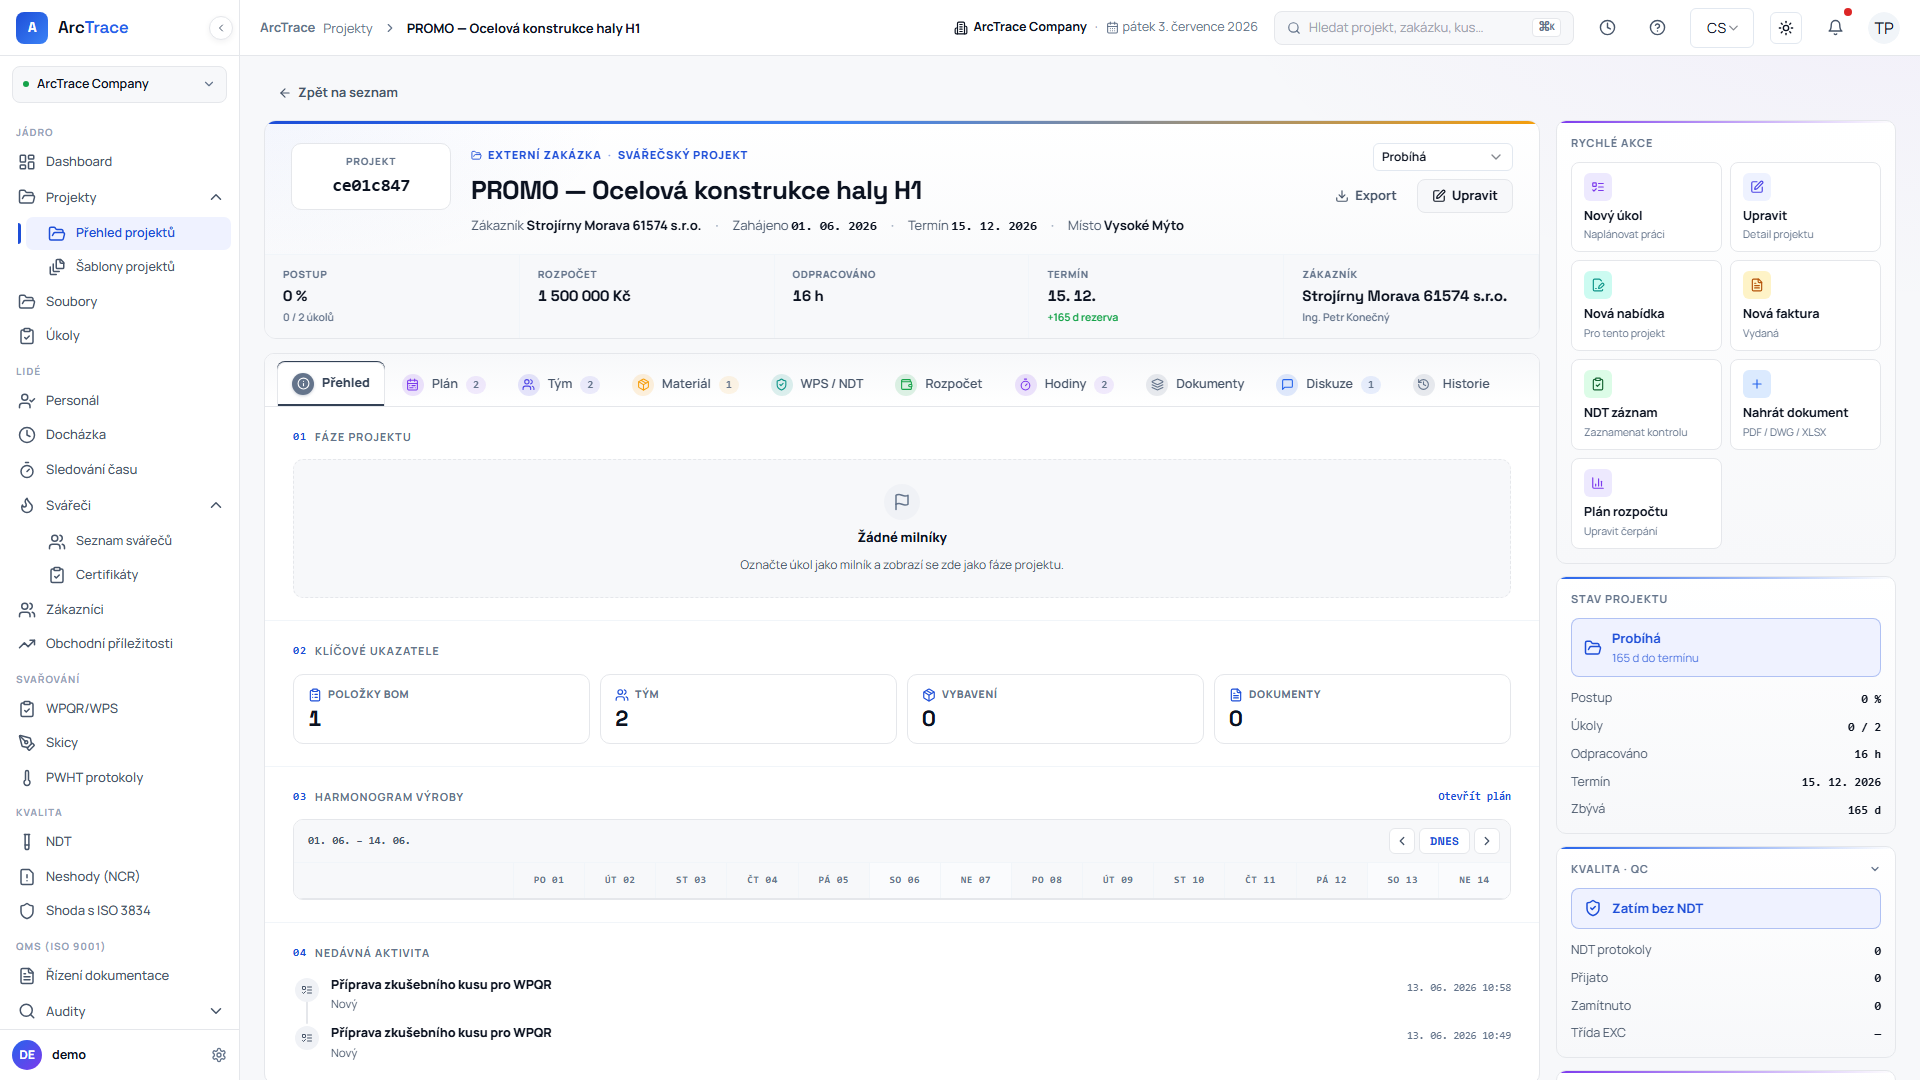Viewport: 1920px width, 1080px height.
Task: Click the Projekty breadcrumb link
Action: pyautogui.click(x=348, y=29)
